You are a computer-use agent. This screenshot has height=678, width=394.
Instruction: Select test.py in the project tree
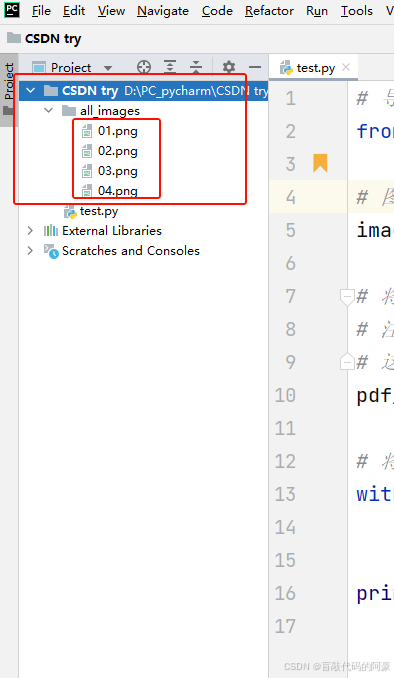[x=99, y=211]
